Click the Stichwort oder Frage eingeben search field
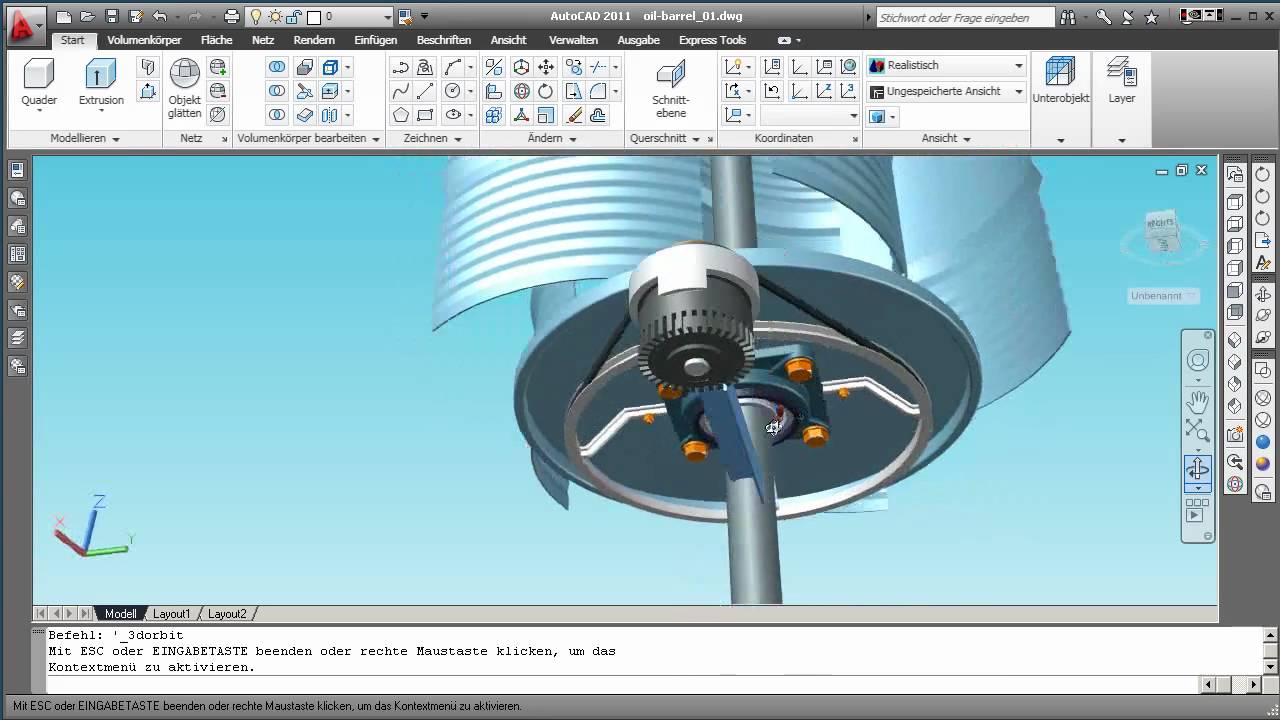This screenshot has height=720, width=1280. pos(965,17)
